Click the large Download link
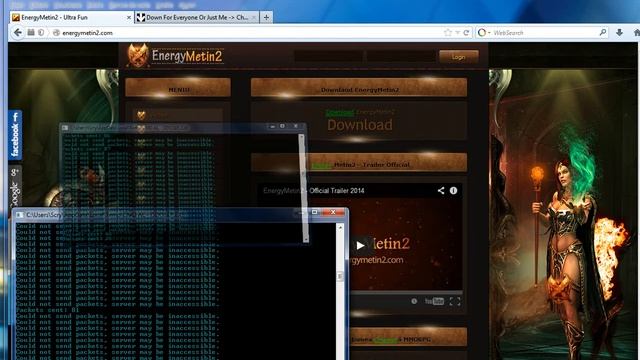Viewport: 640px width, 360px height. coord(360,125)
